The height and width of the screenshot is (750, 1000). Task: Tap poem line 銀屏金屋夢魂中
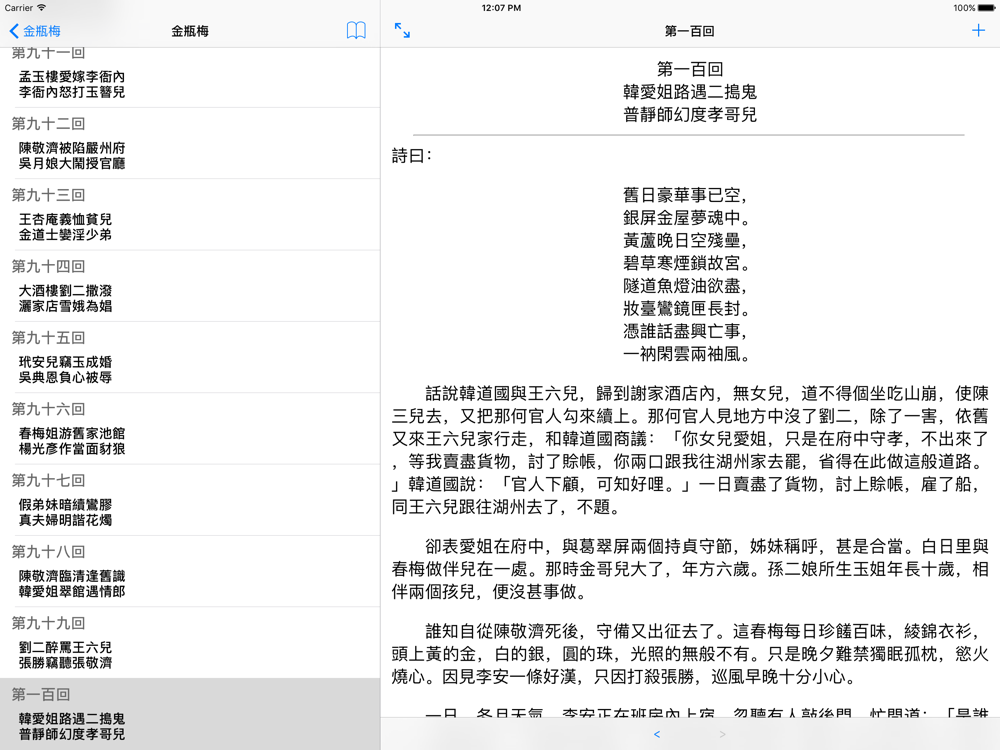(686, 218)
